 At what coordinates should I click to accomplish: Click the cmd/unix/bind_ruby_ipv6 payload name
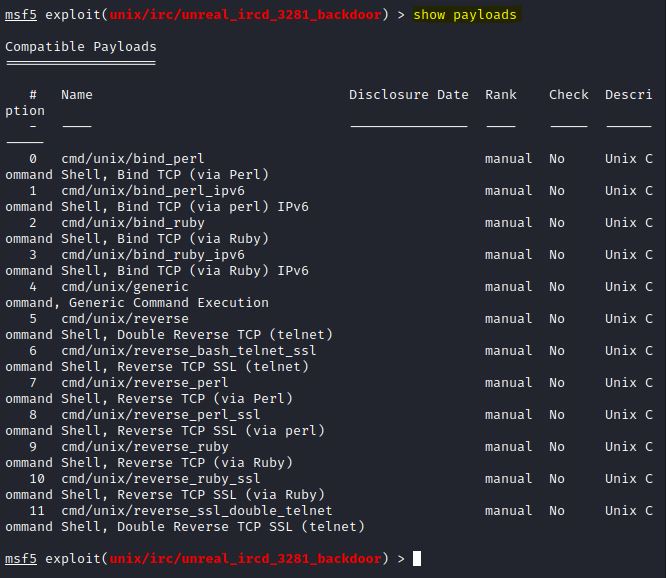[152, 255]
